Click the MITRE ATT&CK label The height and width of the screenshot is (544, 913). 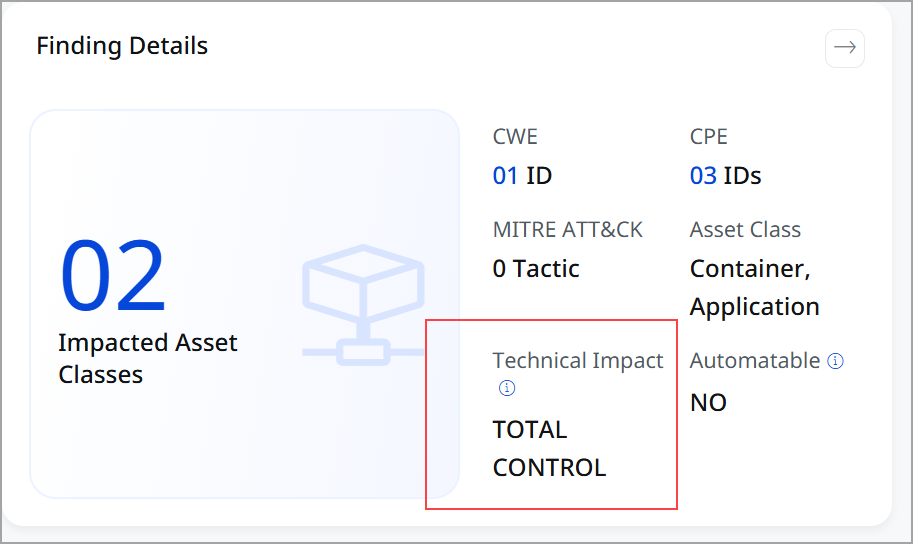567,229
